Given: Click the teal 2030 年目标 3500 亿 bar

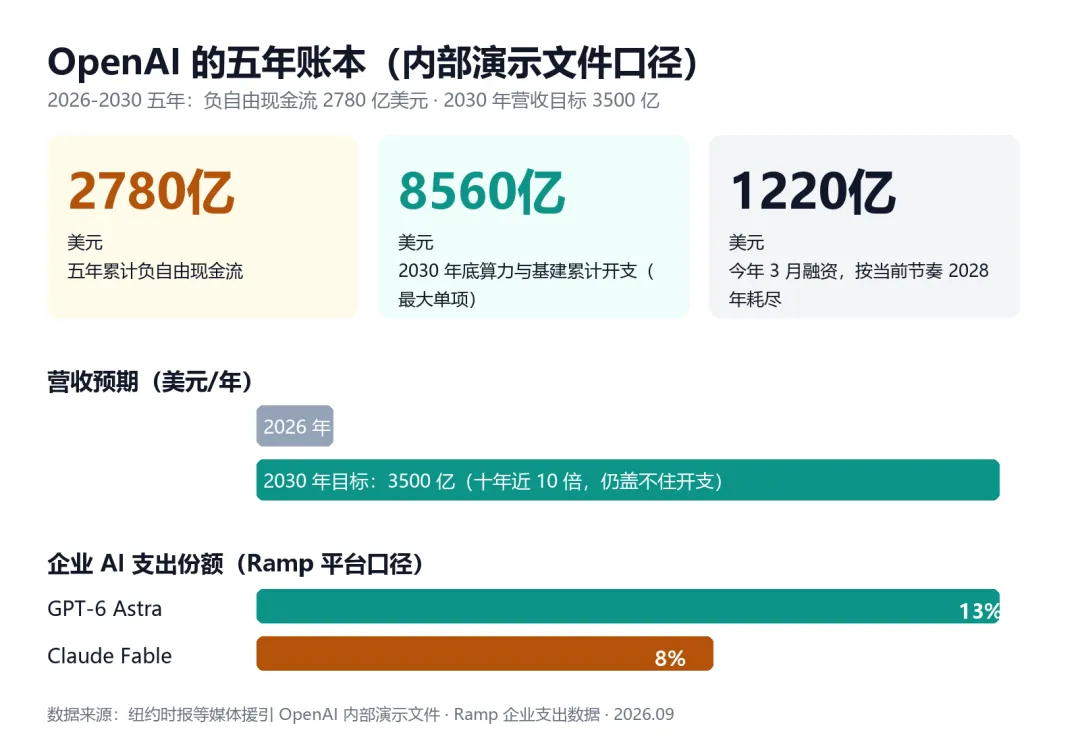Looking at the screenshot, I should pos(627,480).
